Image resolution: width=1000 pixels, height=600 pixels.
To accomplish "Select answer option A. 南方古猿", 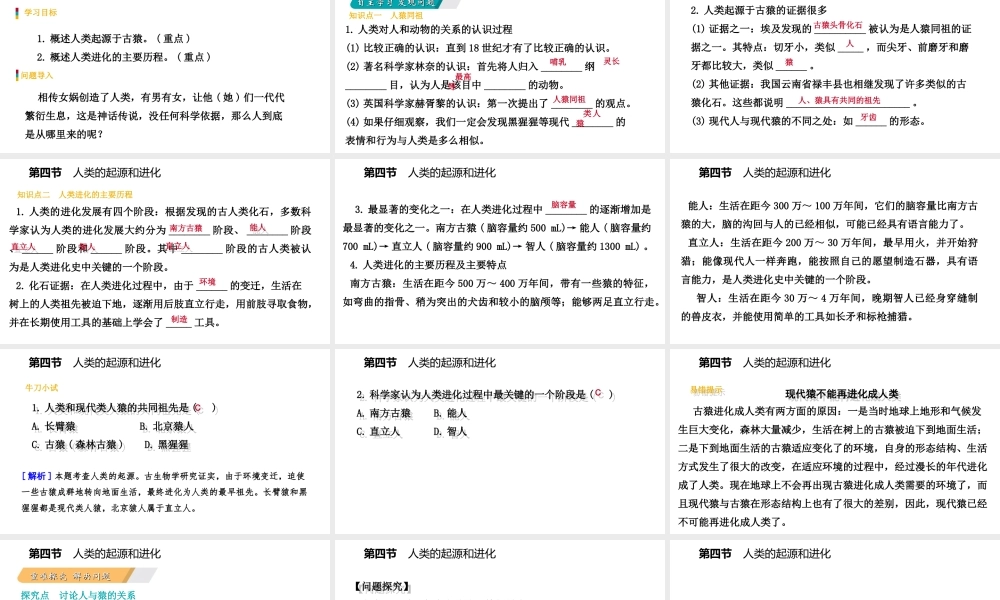I will point(384,413).
